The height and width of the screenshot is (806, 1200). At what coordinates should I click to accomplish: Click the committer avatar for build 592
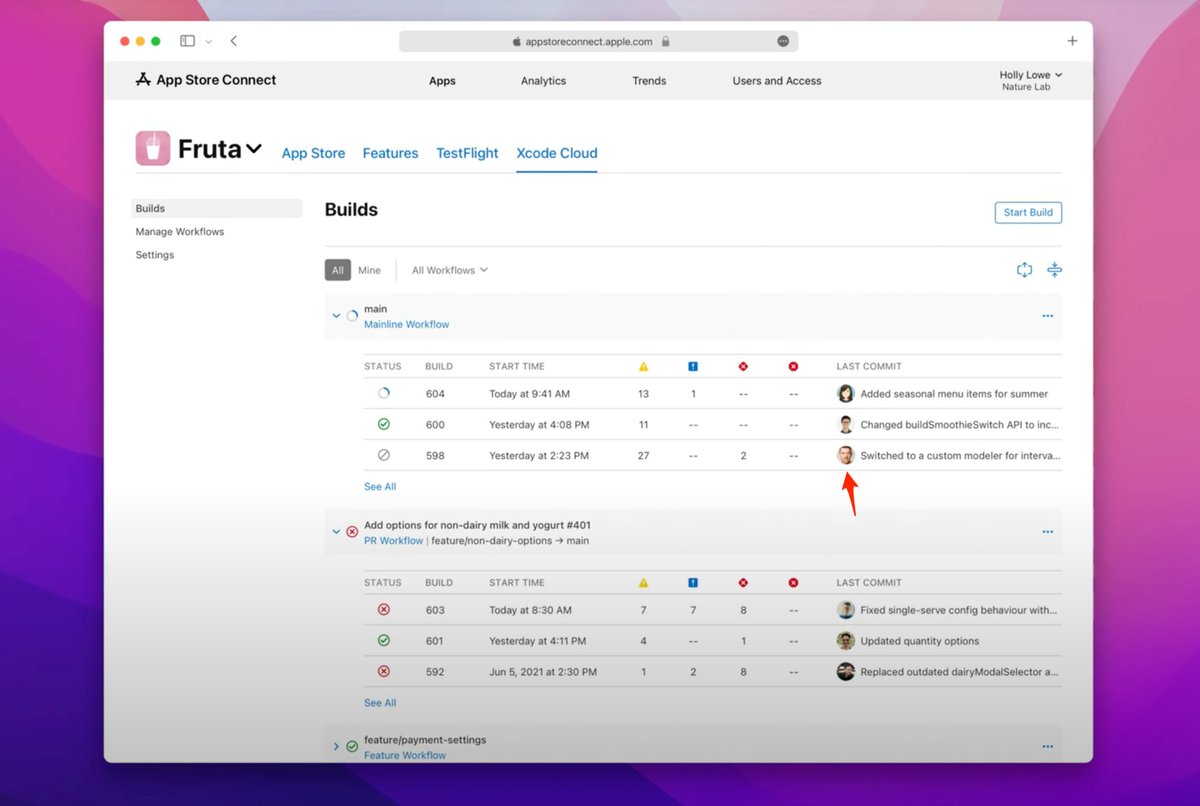tap(846, 672)
